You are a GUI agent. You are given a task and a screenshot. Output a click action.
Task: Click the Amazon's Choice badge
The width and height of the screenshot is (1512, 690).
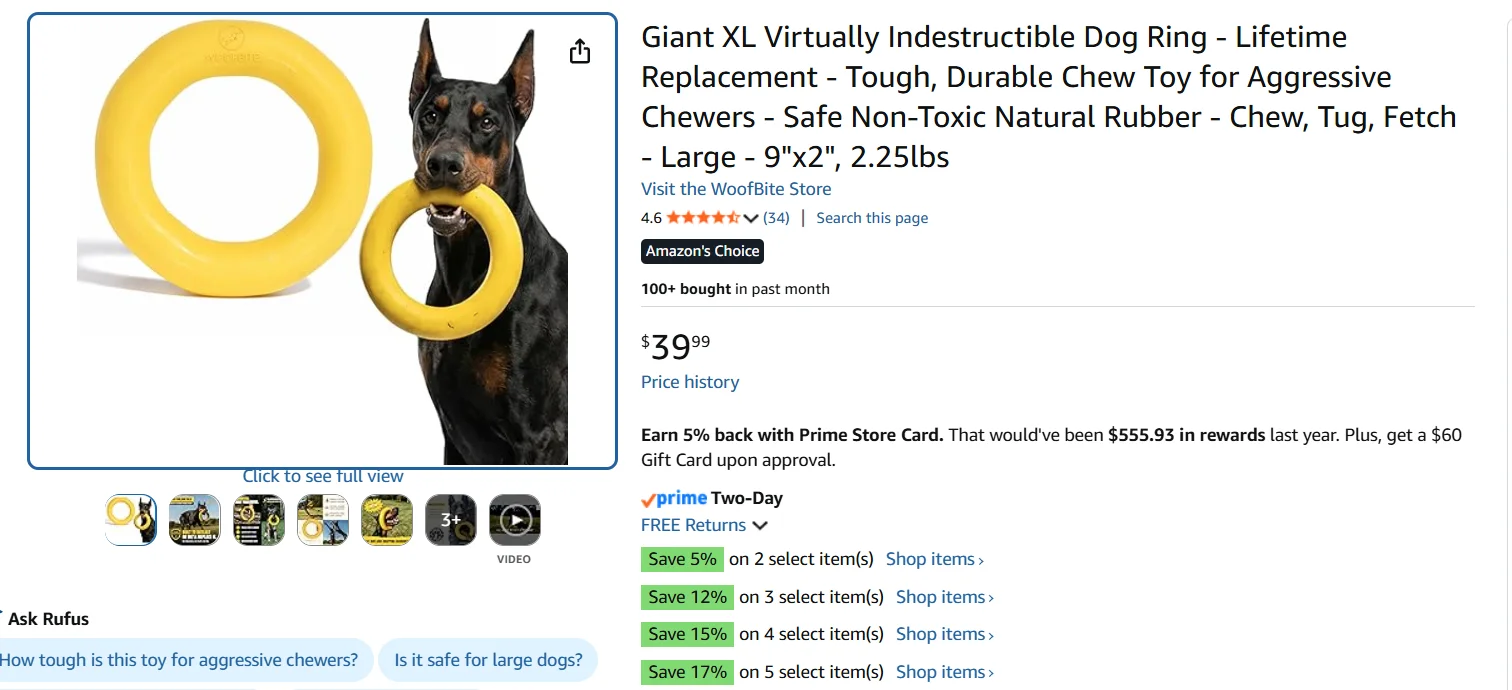702,251
